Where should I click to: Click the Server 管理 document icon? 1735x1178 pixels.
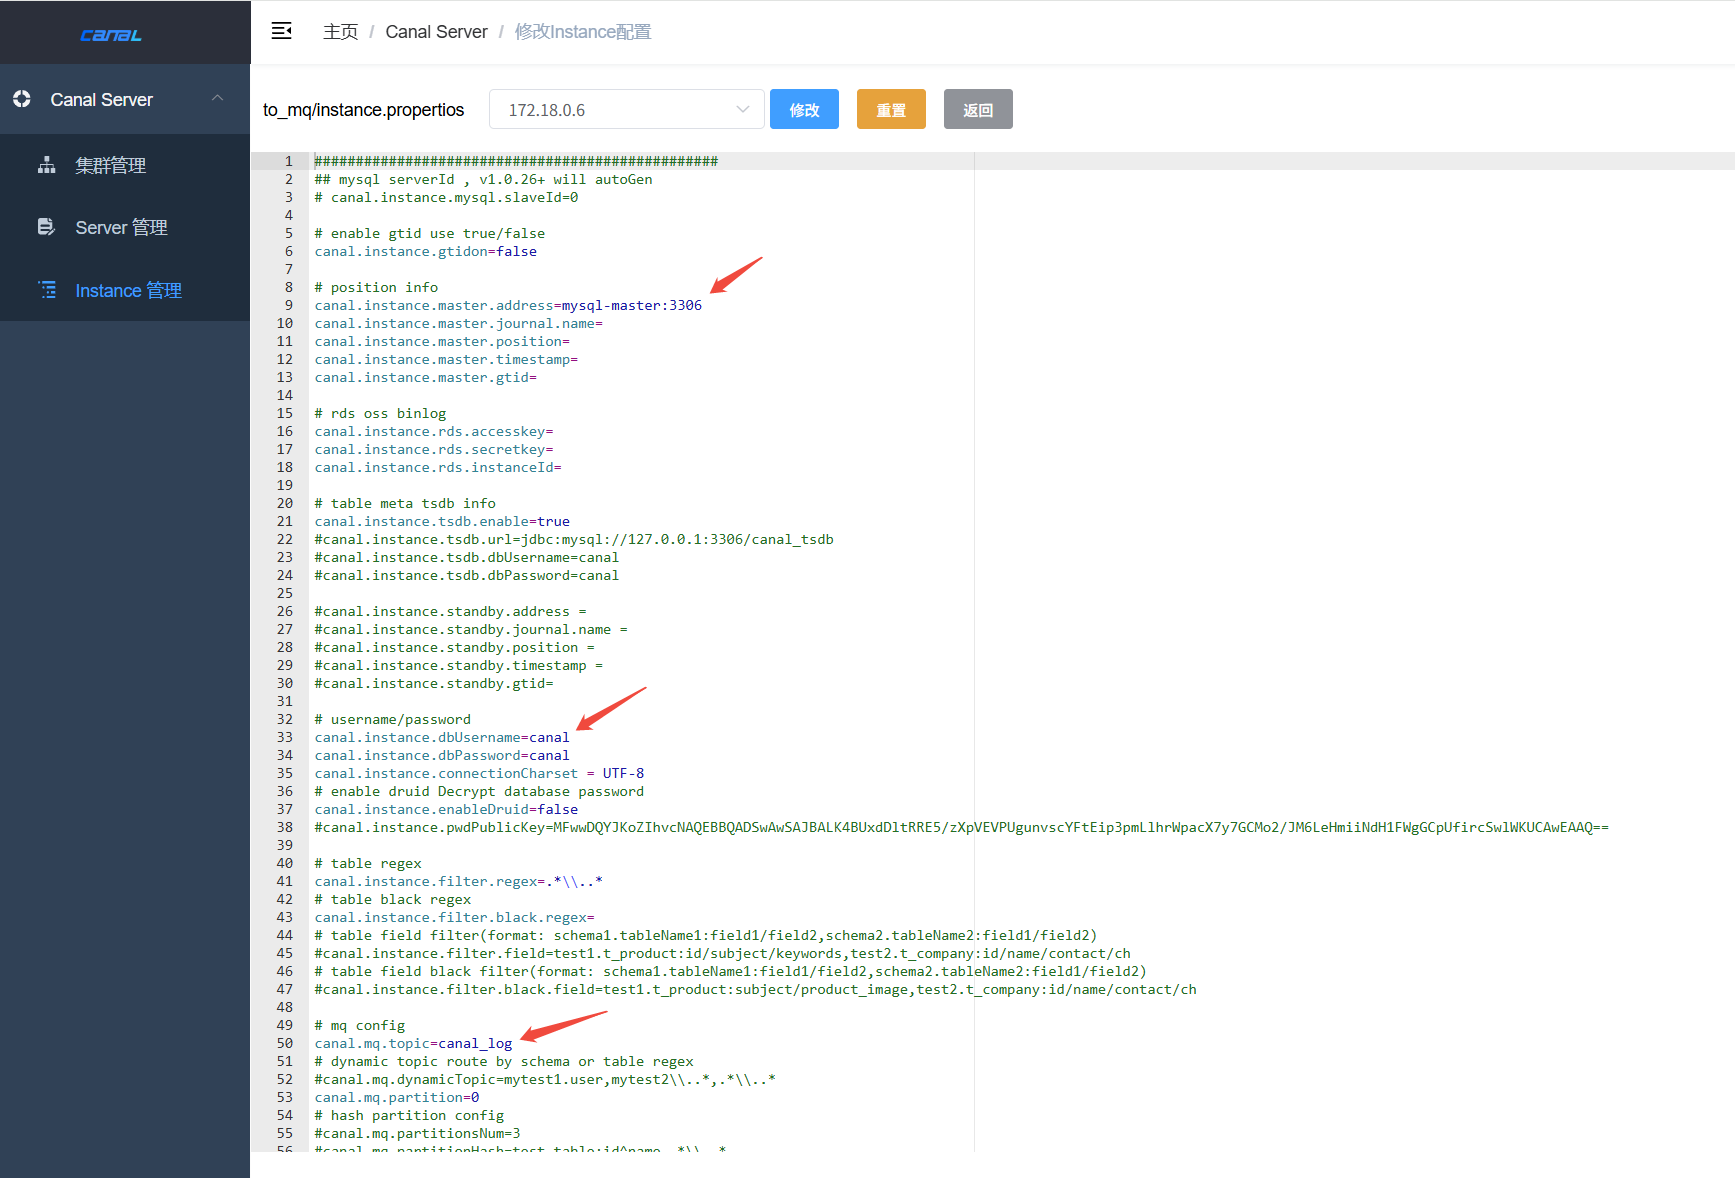[46, 227]
